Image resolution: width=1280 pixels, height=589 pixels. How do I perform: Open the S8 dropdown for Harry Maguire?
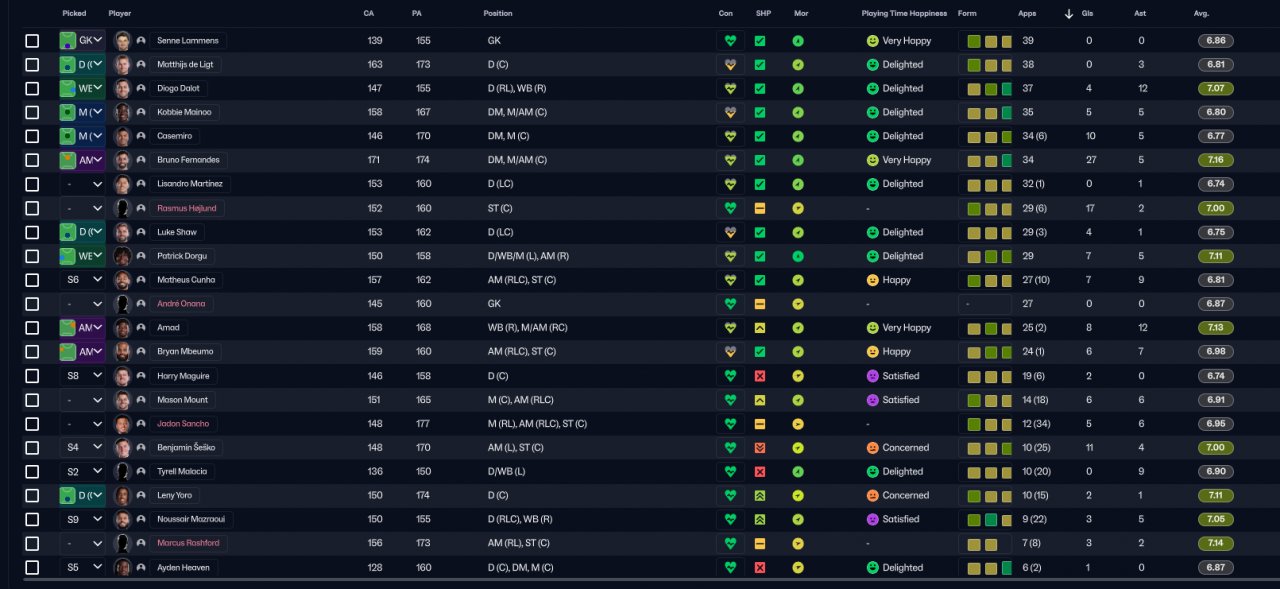tap(81, 377)
